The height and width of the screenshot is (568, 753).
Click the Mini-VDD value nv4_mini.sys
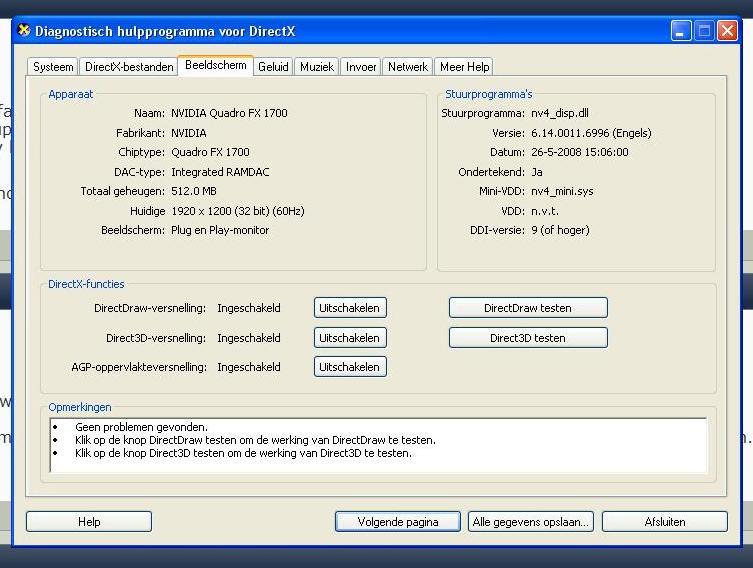[562, 191]
